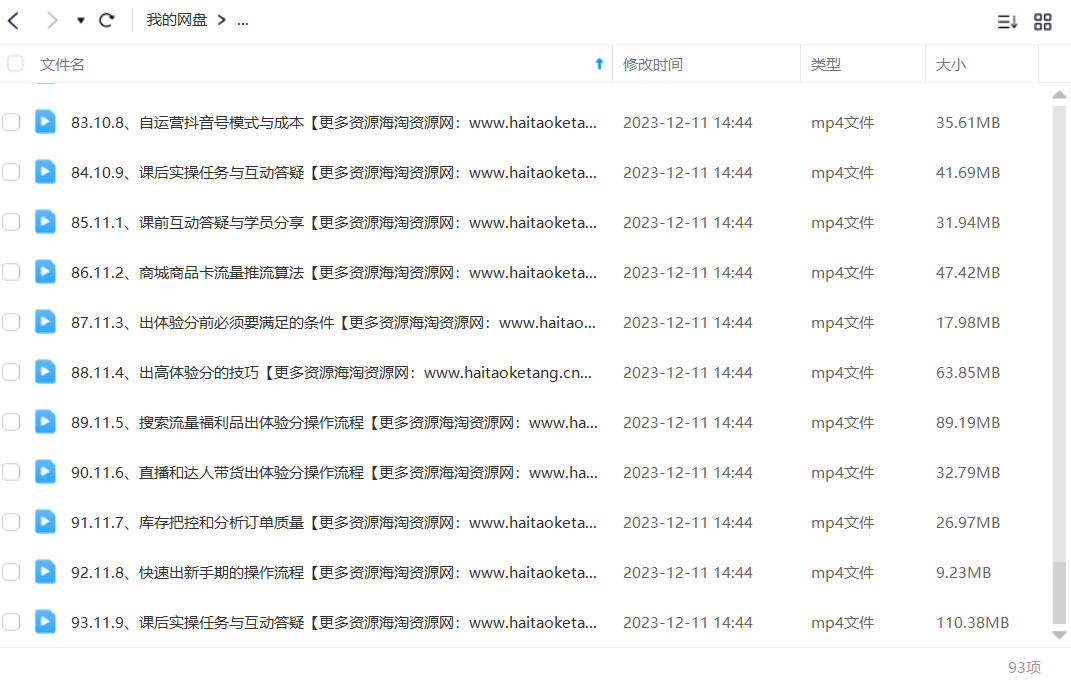Click the video icon of 89.11.5 file
The height and width of the screenshot is (683, 1071).
45,421
